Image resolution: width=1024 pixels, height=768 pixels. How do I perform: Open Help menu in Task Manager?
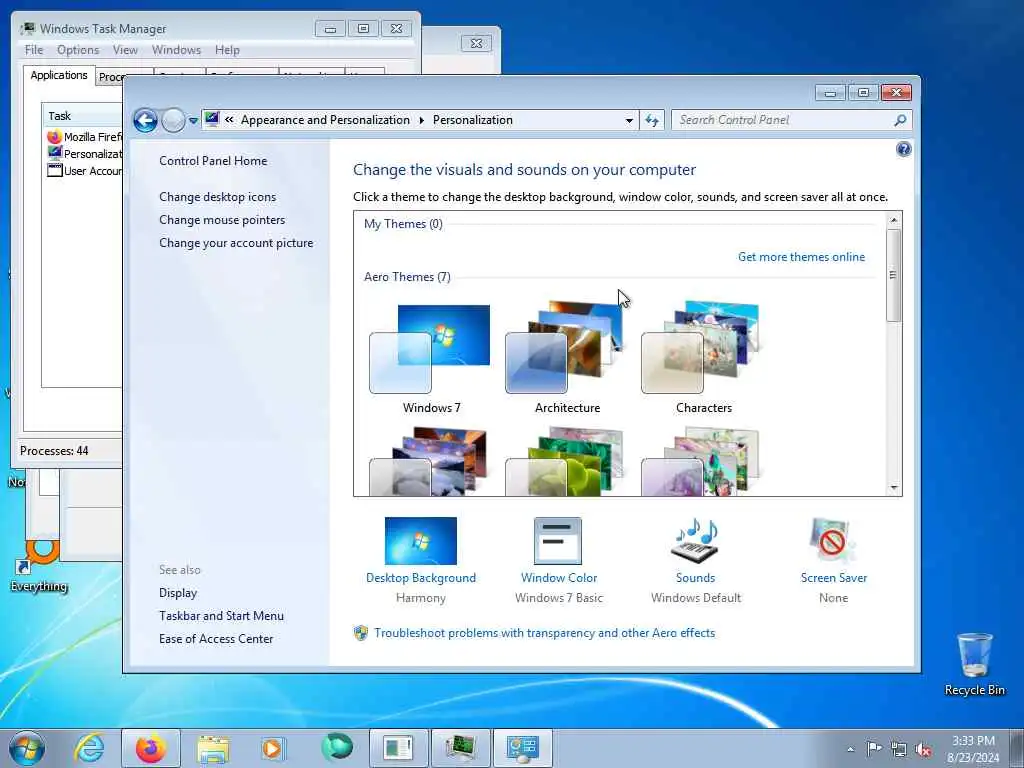(x=227, y=50)
